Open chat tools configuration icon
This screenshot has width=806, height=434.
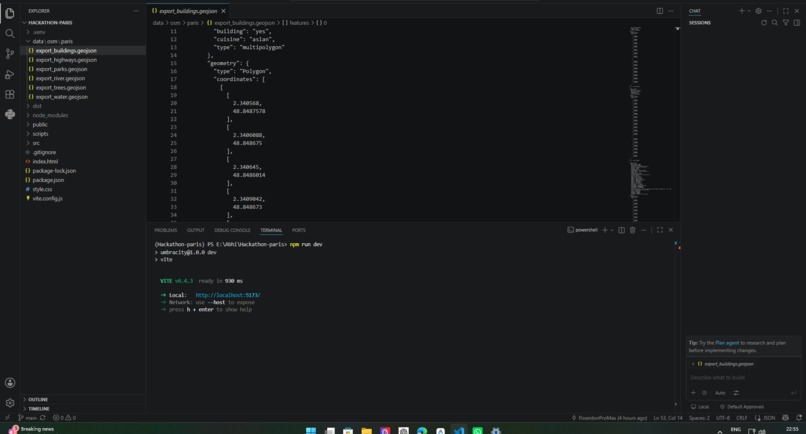coord(736,393)
